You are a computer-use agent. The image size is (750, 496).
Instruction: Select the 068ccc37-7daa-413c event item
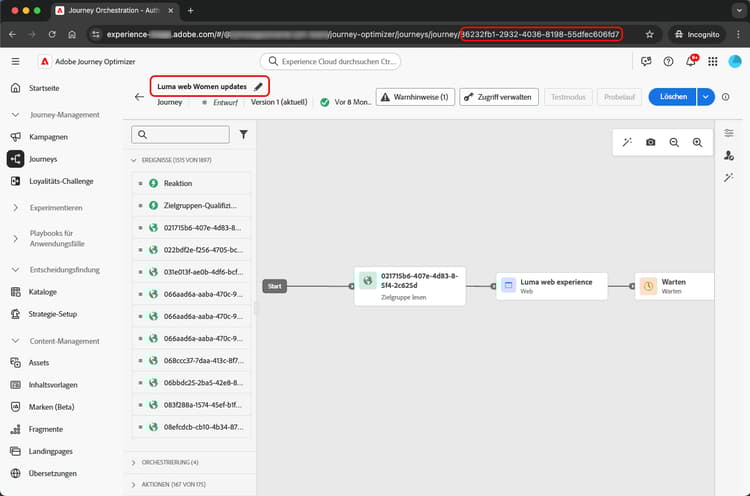click(191, 360)
